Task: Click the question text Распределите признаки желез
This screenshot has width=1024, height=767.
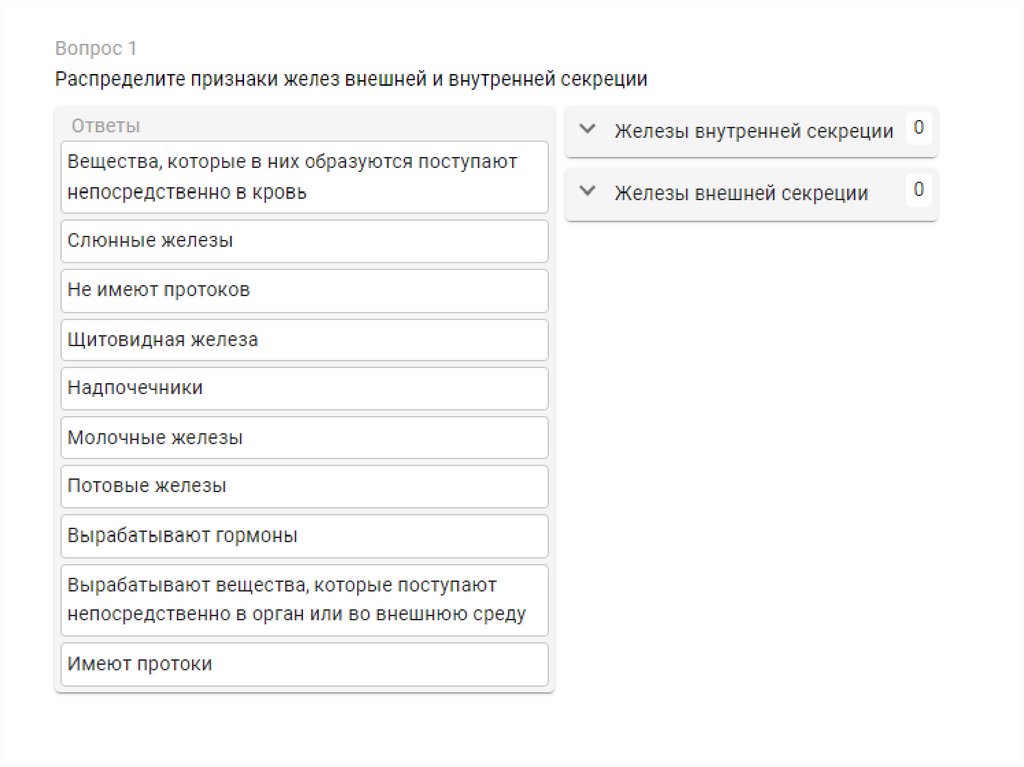Action: pos(351,79)
